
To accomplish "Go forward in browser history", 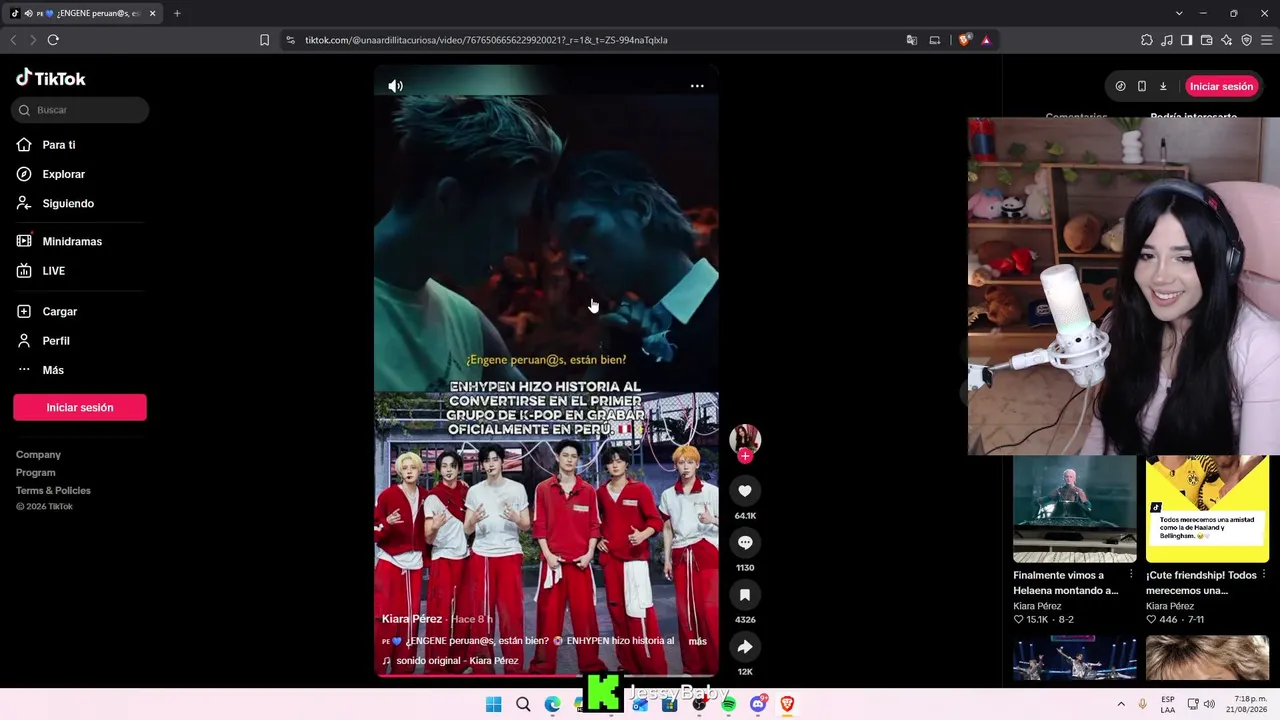I will tap(33, 40).
